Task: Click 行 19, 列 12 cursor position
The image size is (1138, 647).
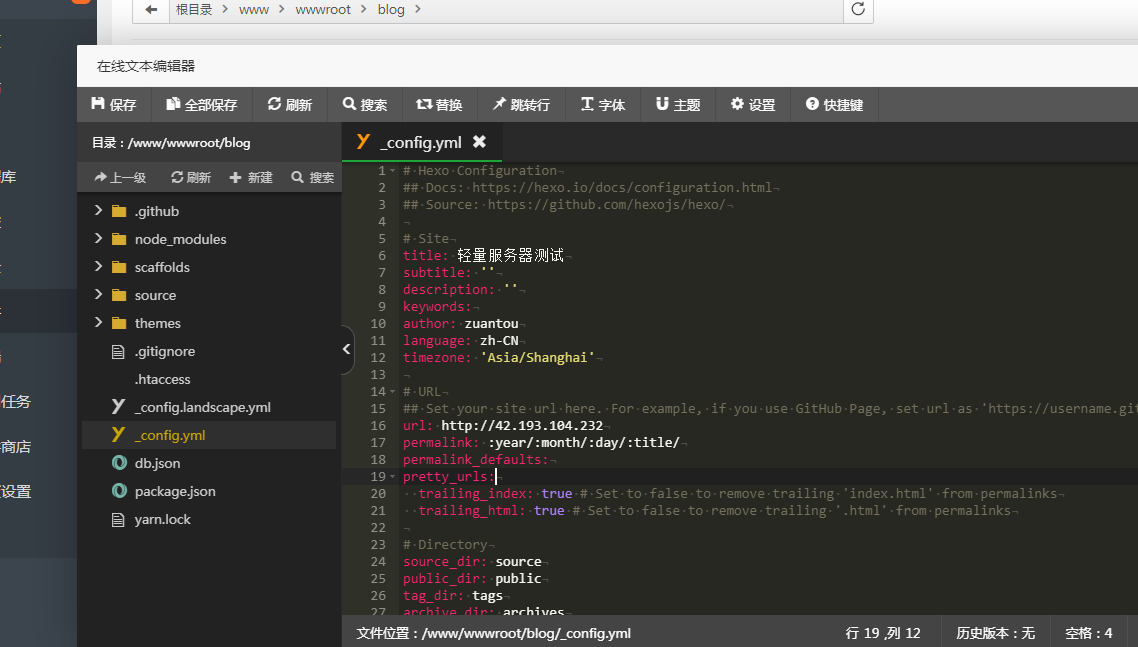Action: [x=883, y=633]
